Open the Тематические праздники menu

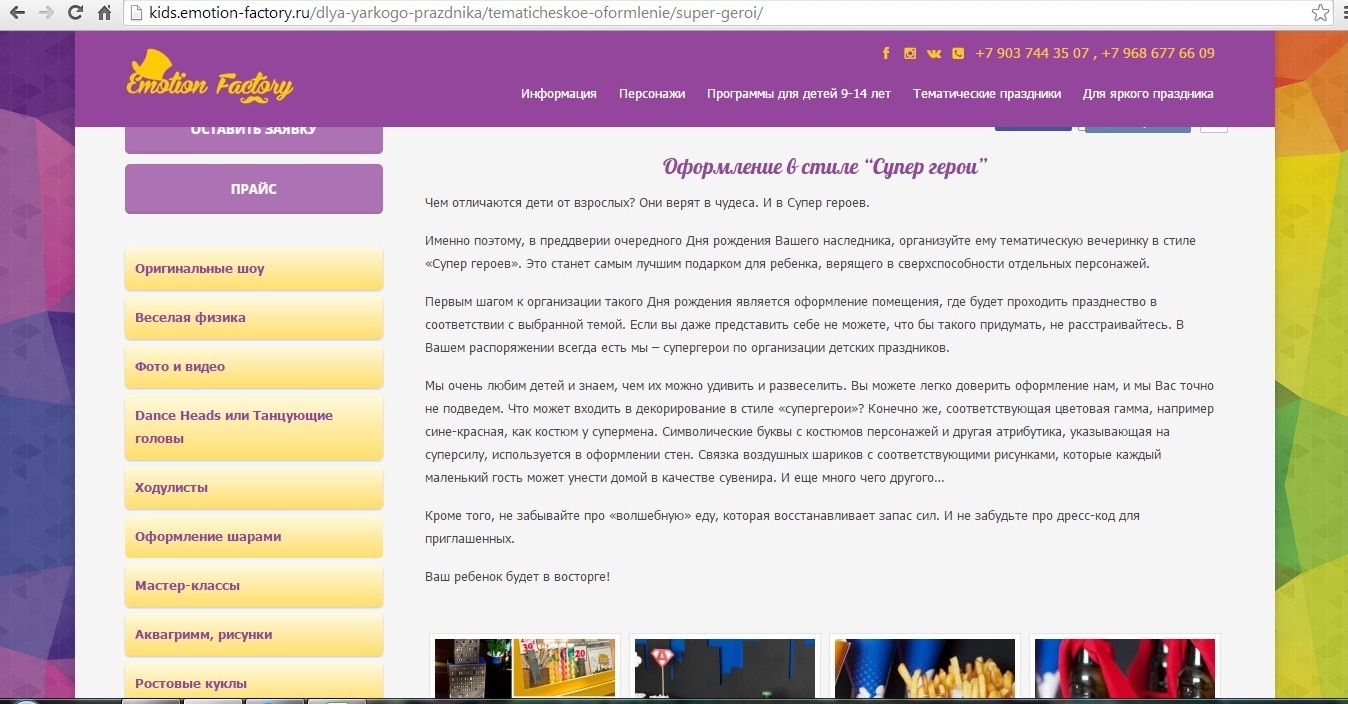[987, 94]
